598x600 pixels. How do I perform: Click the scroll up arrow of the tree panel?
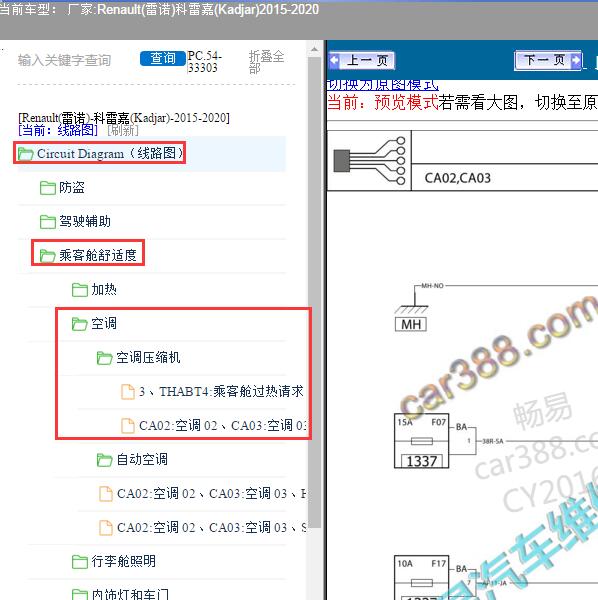314,49
